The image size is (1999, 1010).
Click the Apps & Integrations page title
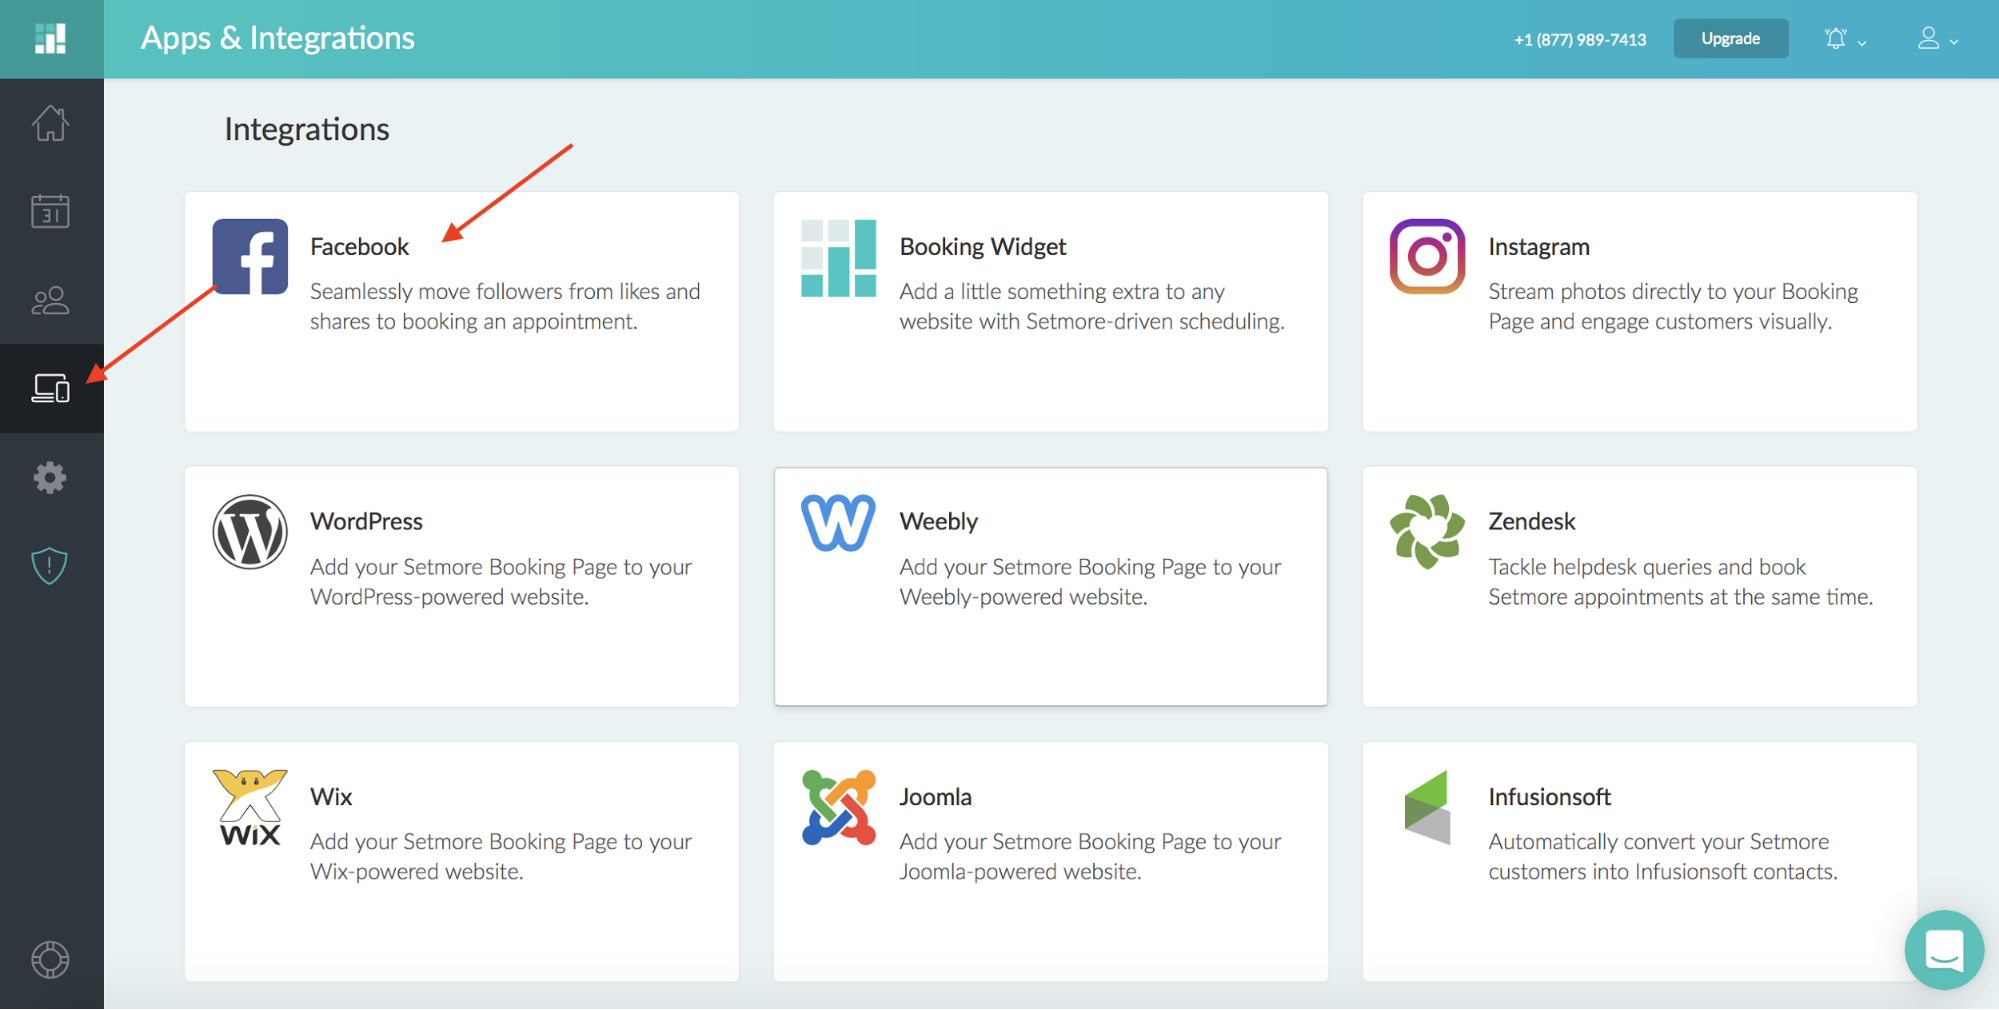point(278,38)
